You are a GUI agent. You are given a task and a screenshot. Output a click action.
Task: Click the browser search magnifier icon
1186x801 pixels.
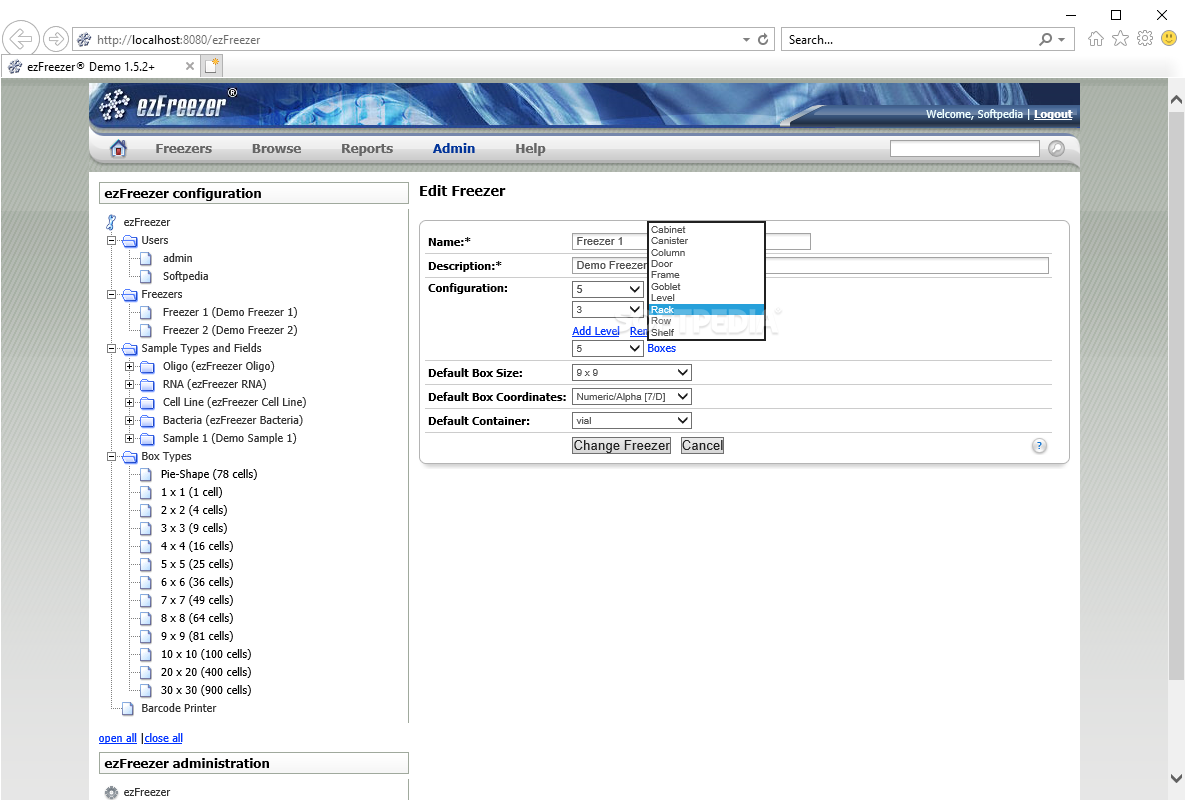point(1045,39)
